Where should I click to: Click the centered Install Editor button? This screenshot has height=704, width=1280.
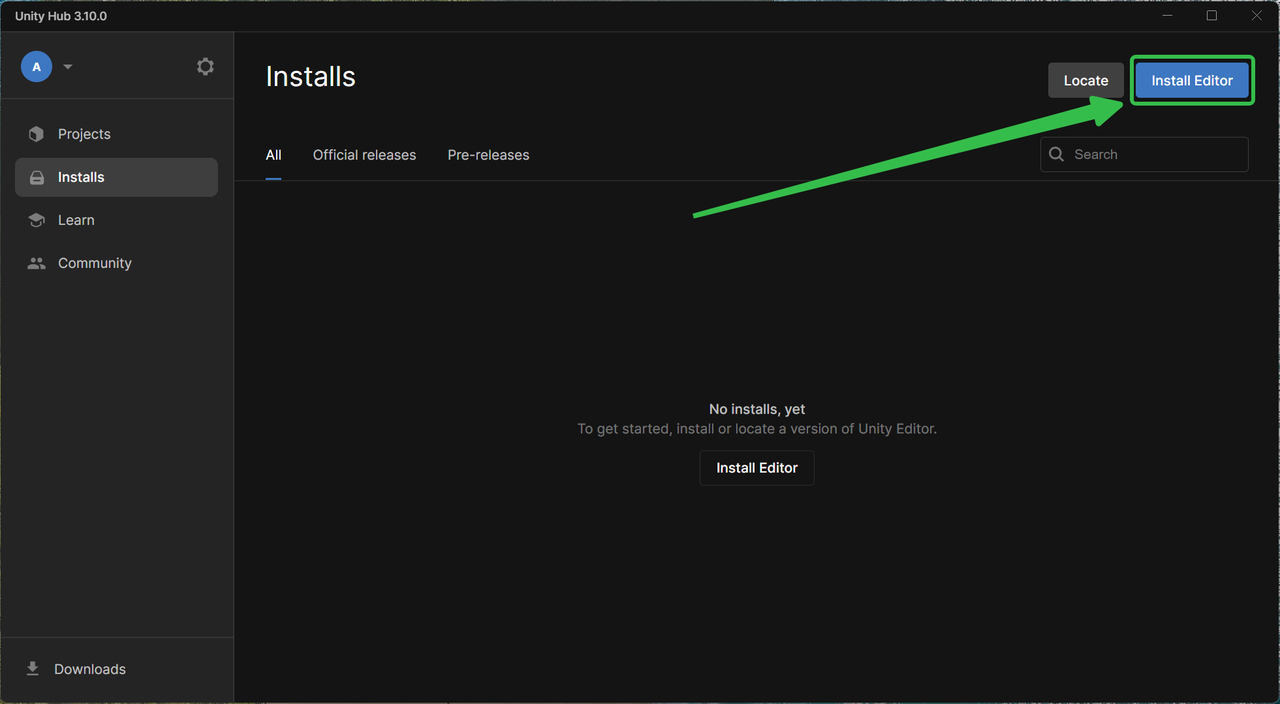coord(757,467)
